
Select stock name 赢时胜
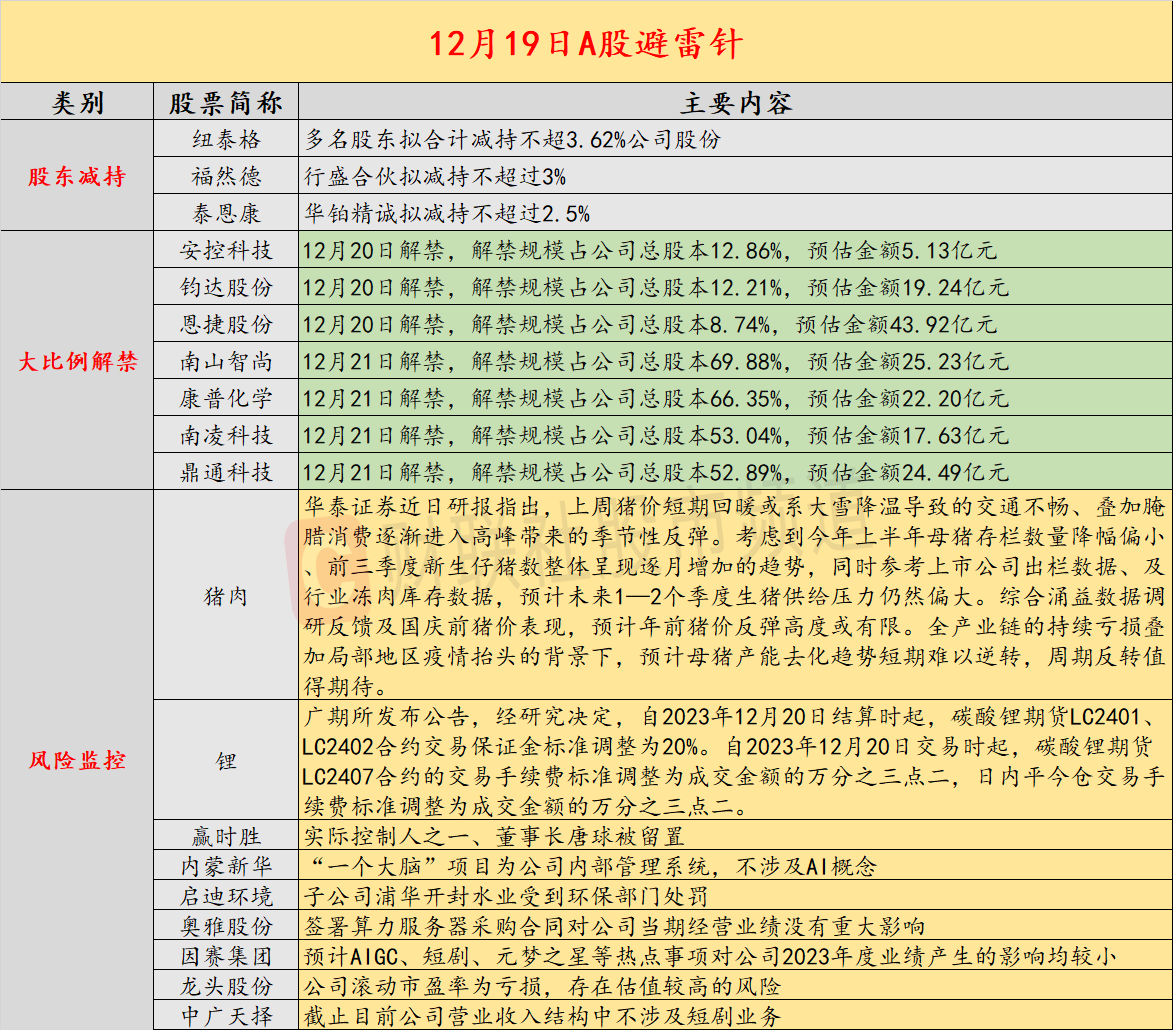coord(226,836)
